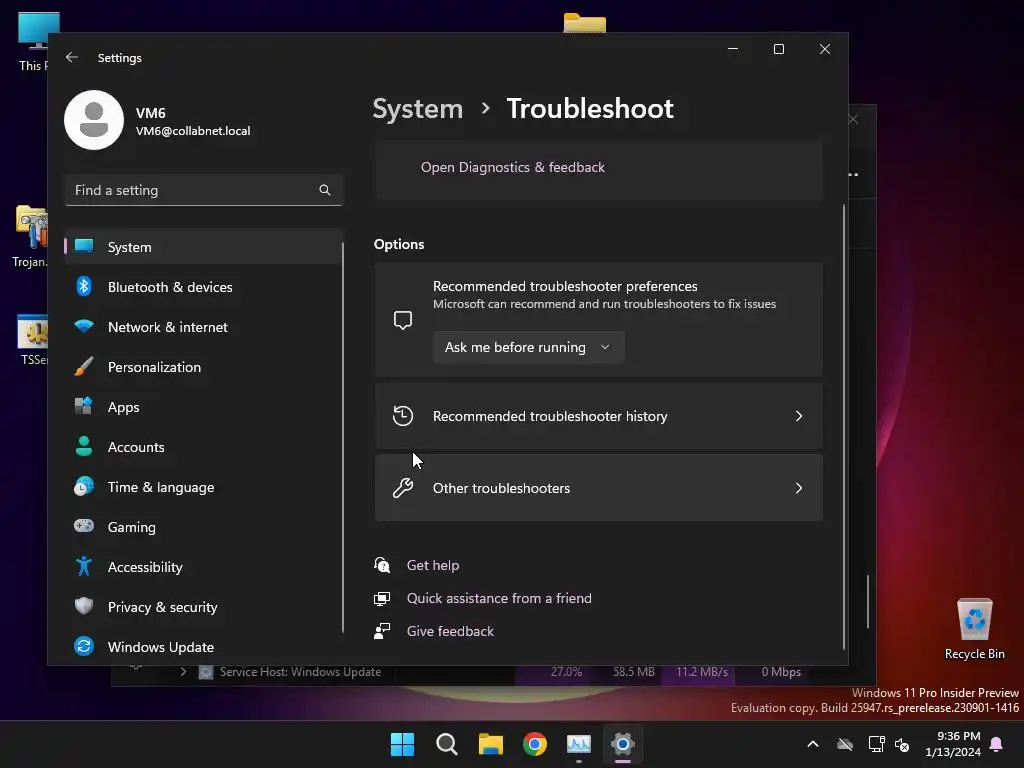Open Other troubleshooters page
This screenshot has width=1024, height=768.
598,488
